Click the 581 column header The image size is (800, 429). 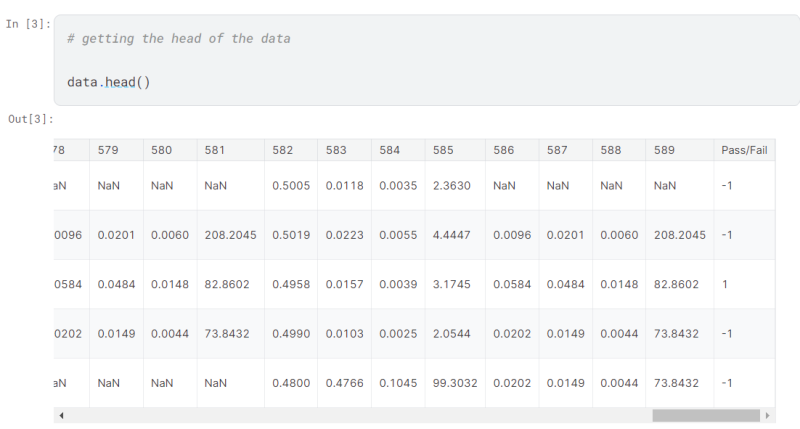215,150
